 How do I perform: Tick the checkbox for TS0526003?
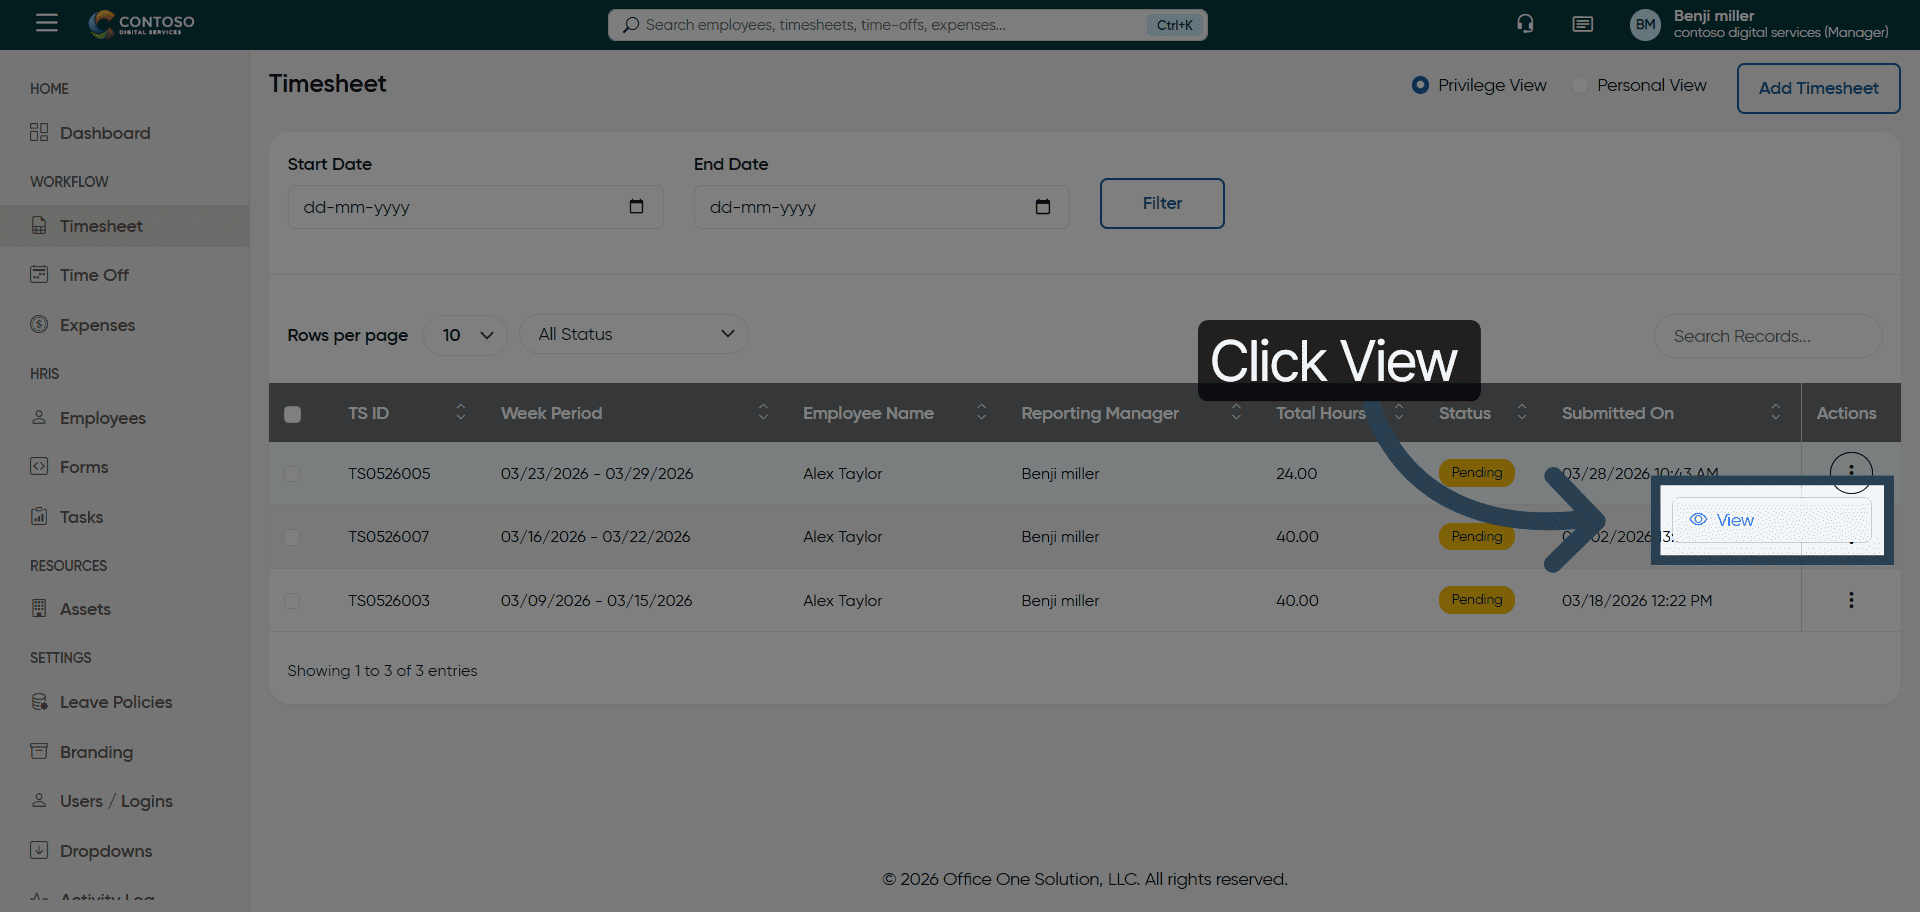pyautogui.click(x=292, y=601)
